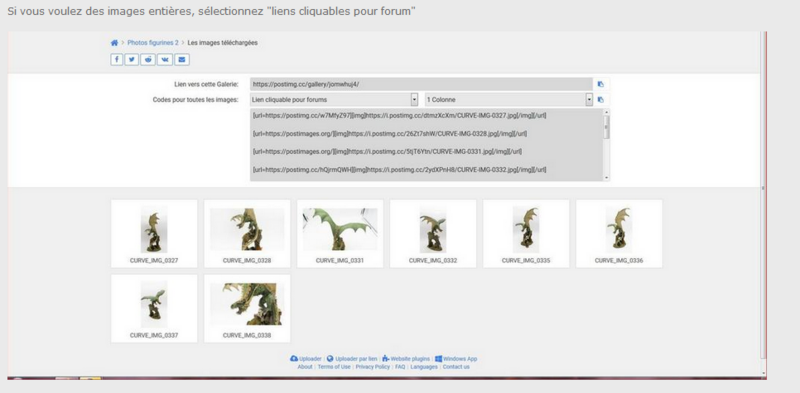Open thumbnail CURVE_IMG_0331
Viewport: 800px width, 393px height.
tap(340, 233)
